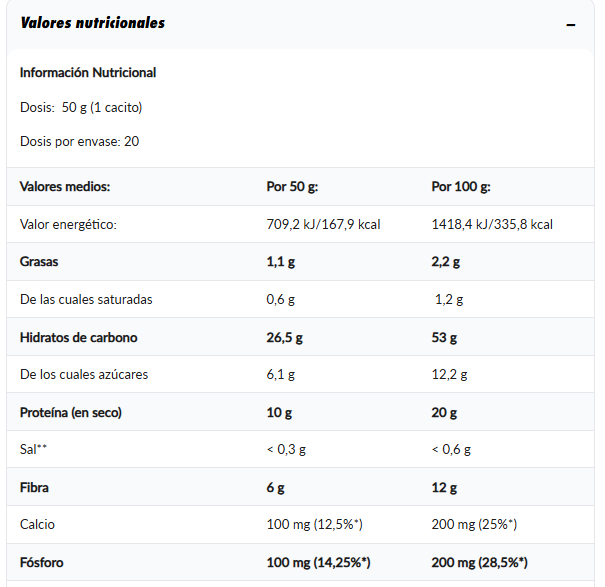This screenshot has width=605, height=587.
Task: Click the Por 50 g column header
Action: coord(292,186)
